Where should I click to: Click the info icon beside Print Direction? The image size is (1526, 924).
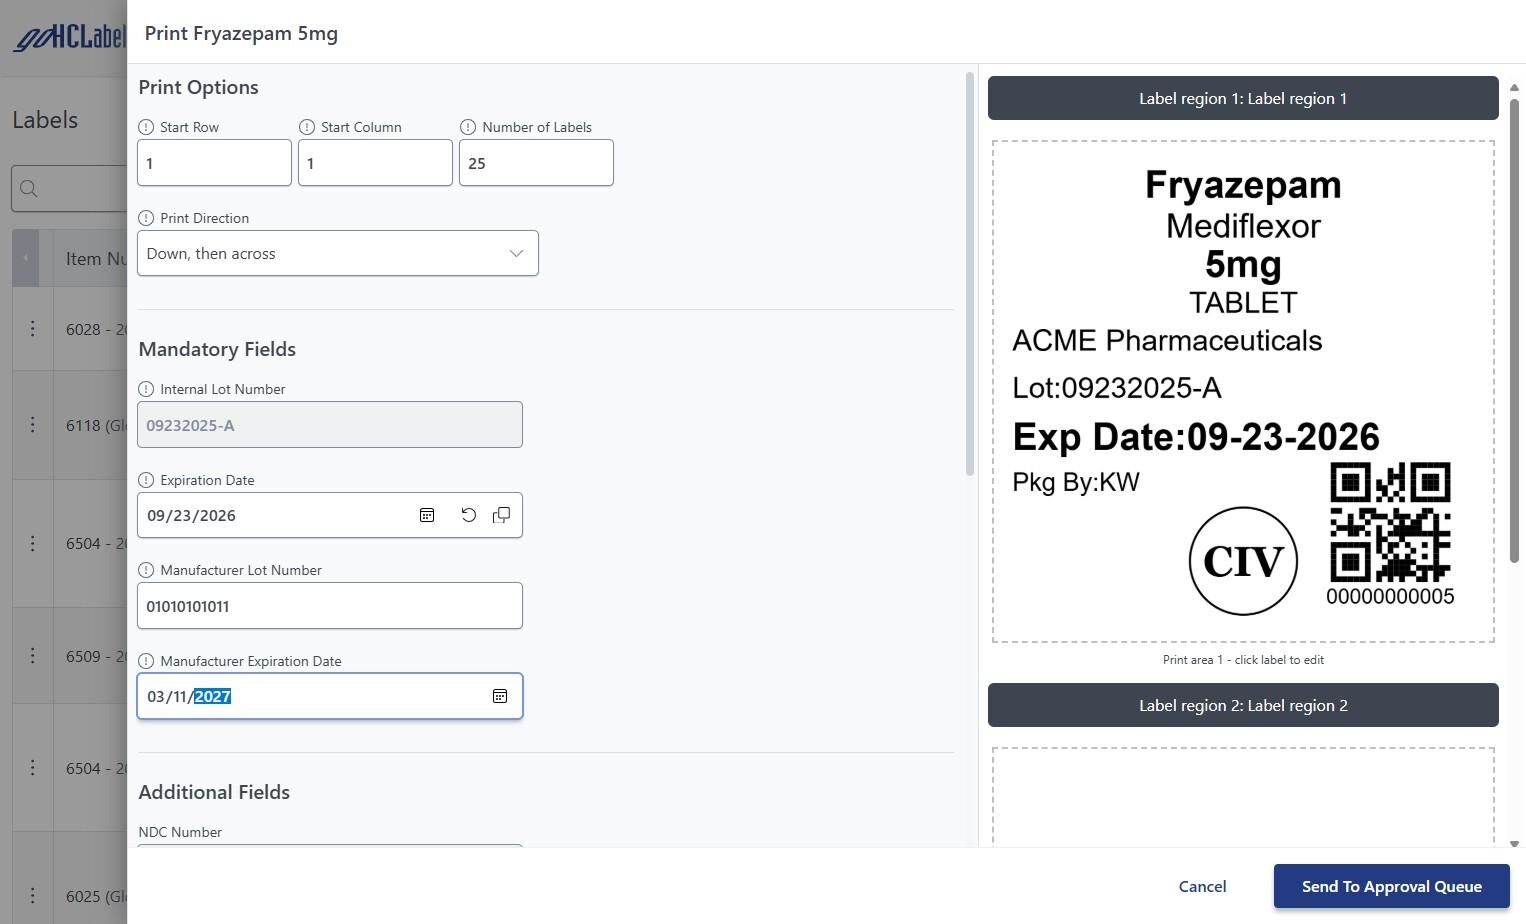(x=146, y=218)
